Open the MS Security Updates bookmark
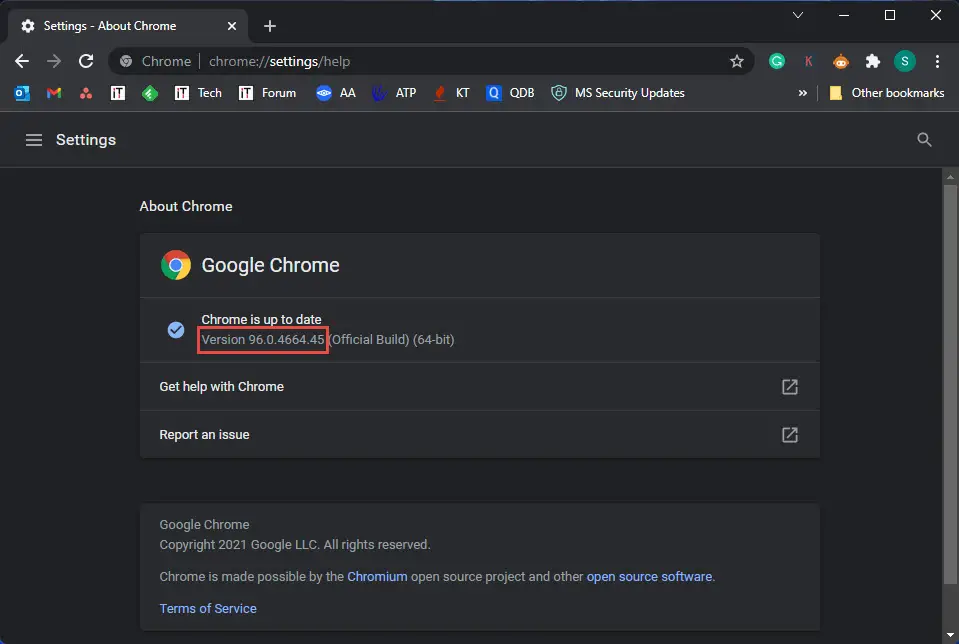Image resolution: width=959 pixels, height=644 pixels. point(618,93)
